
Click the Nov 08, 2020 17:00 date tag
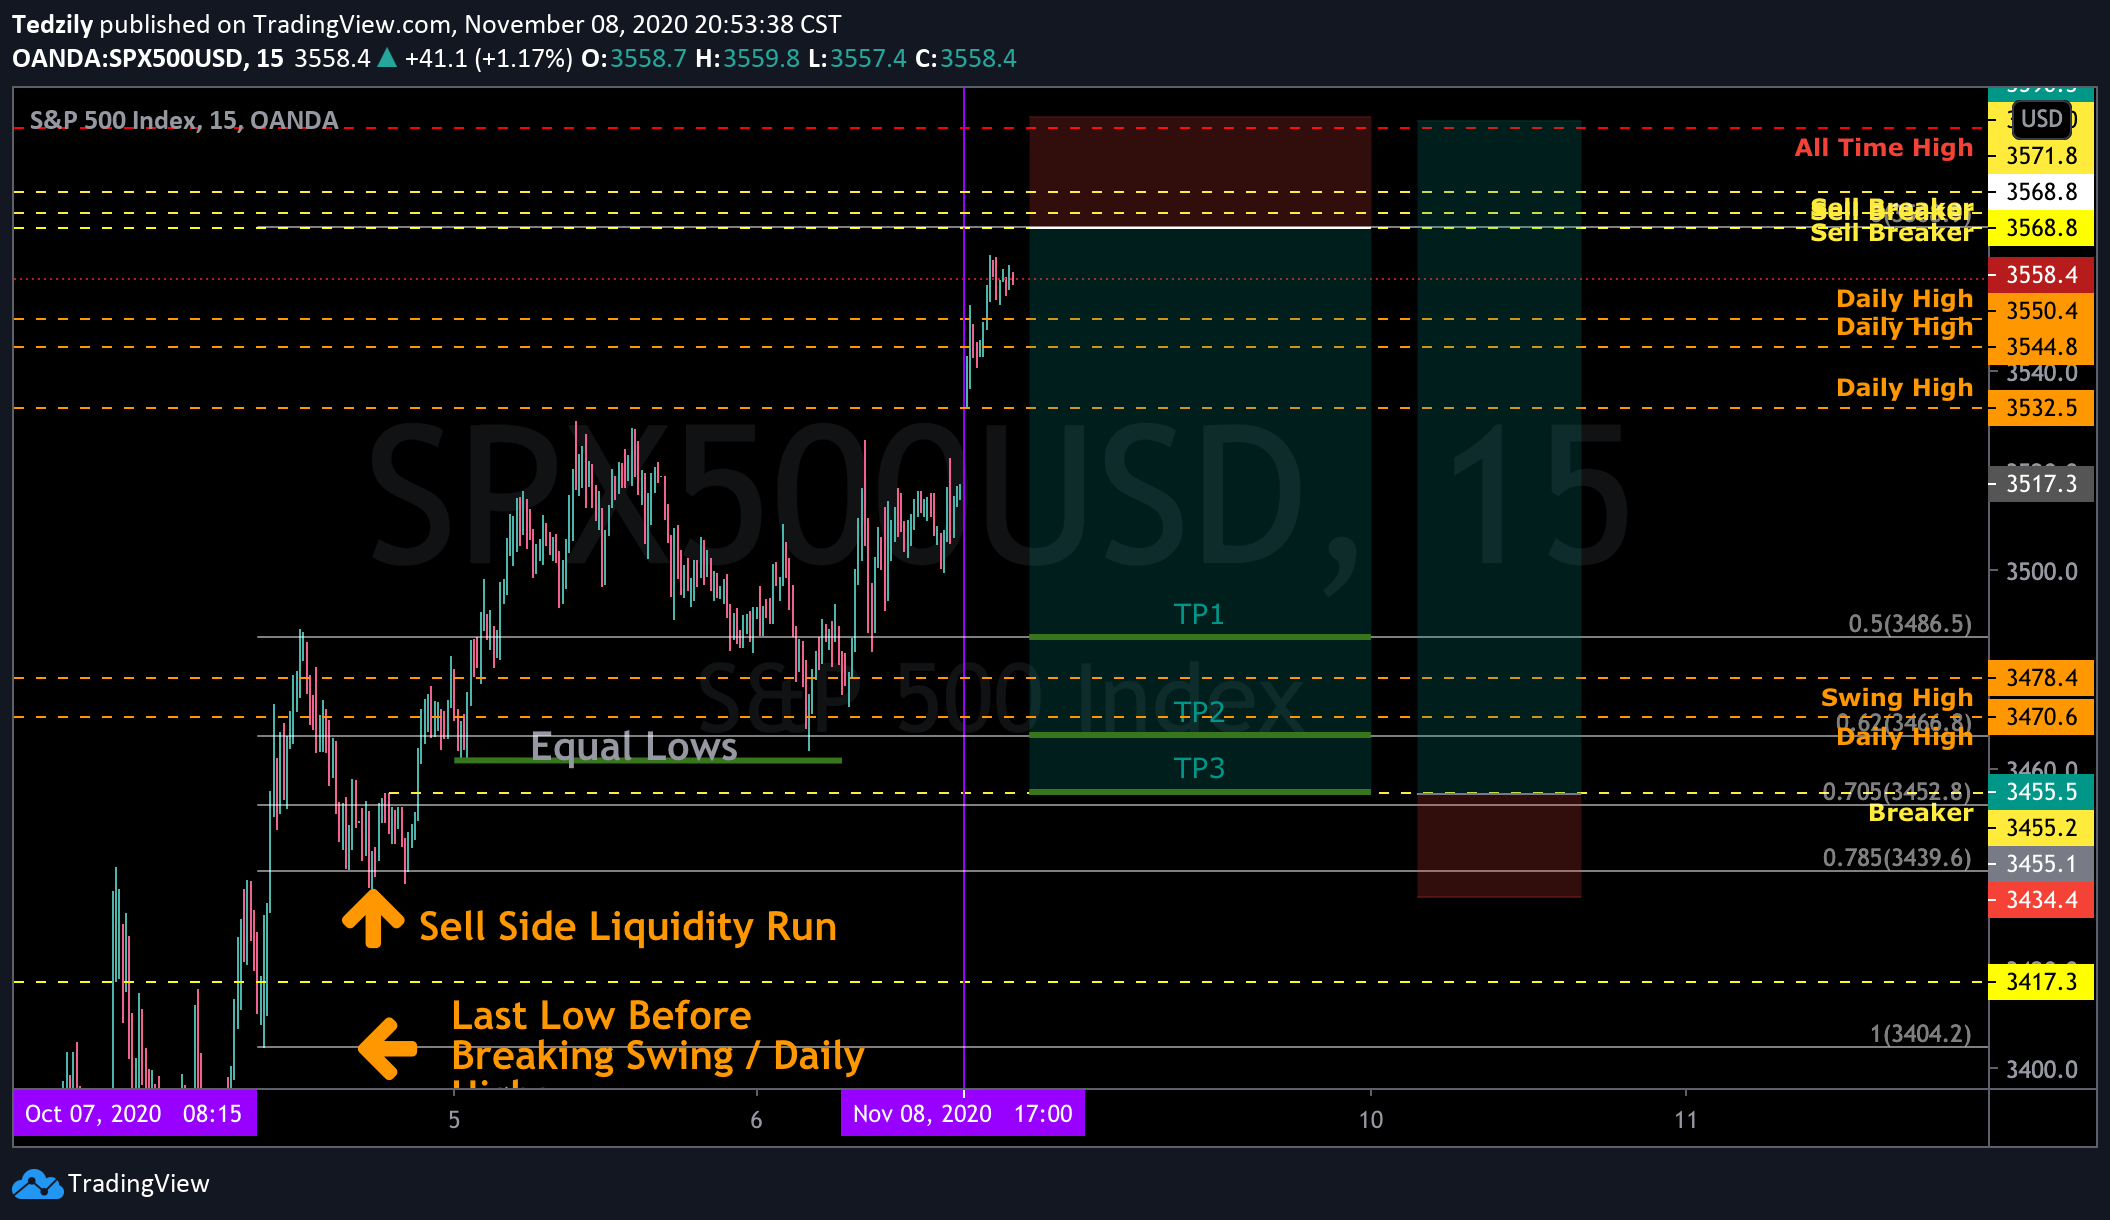[x=963, y=1113]
